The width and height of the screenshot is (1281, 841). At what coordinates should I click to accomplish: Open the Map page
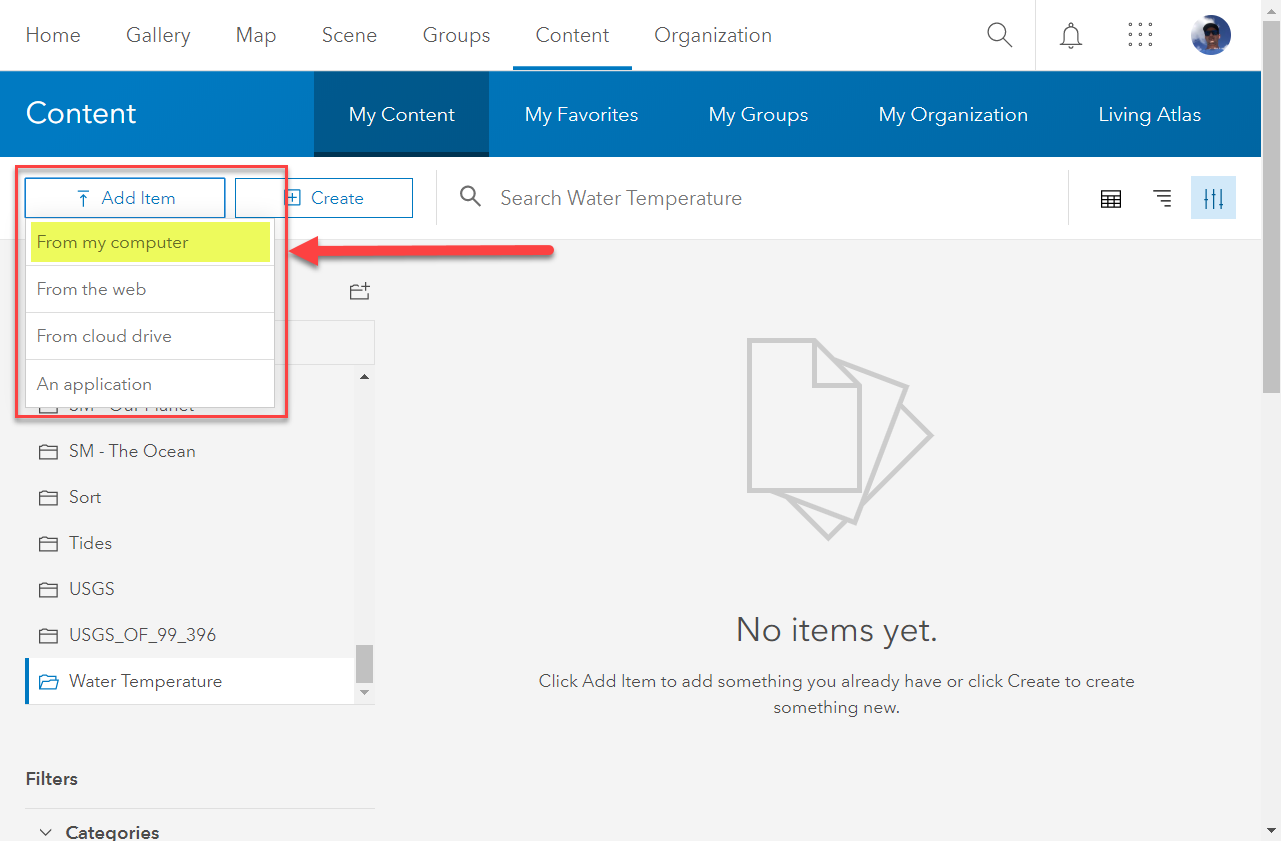256,35
